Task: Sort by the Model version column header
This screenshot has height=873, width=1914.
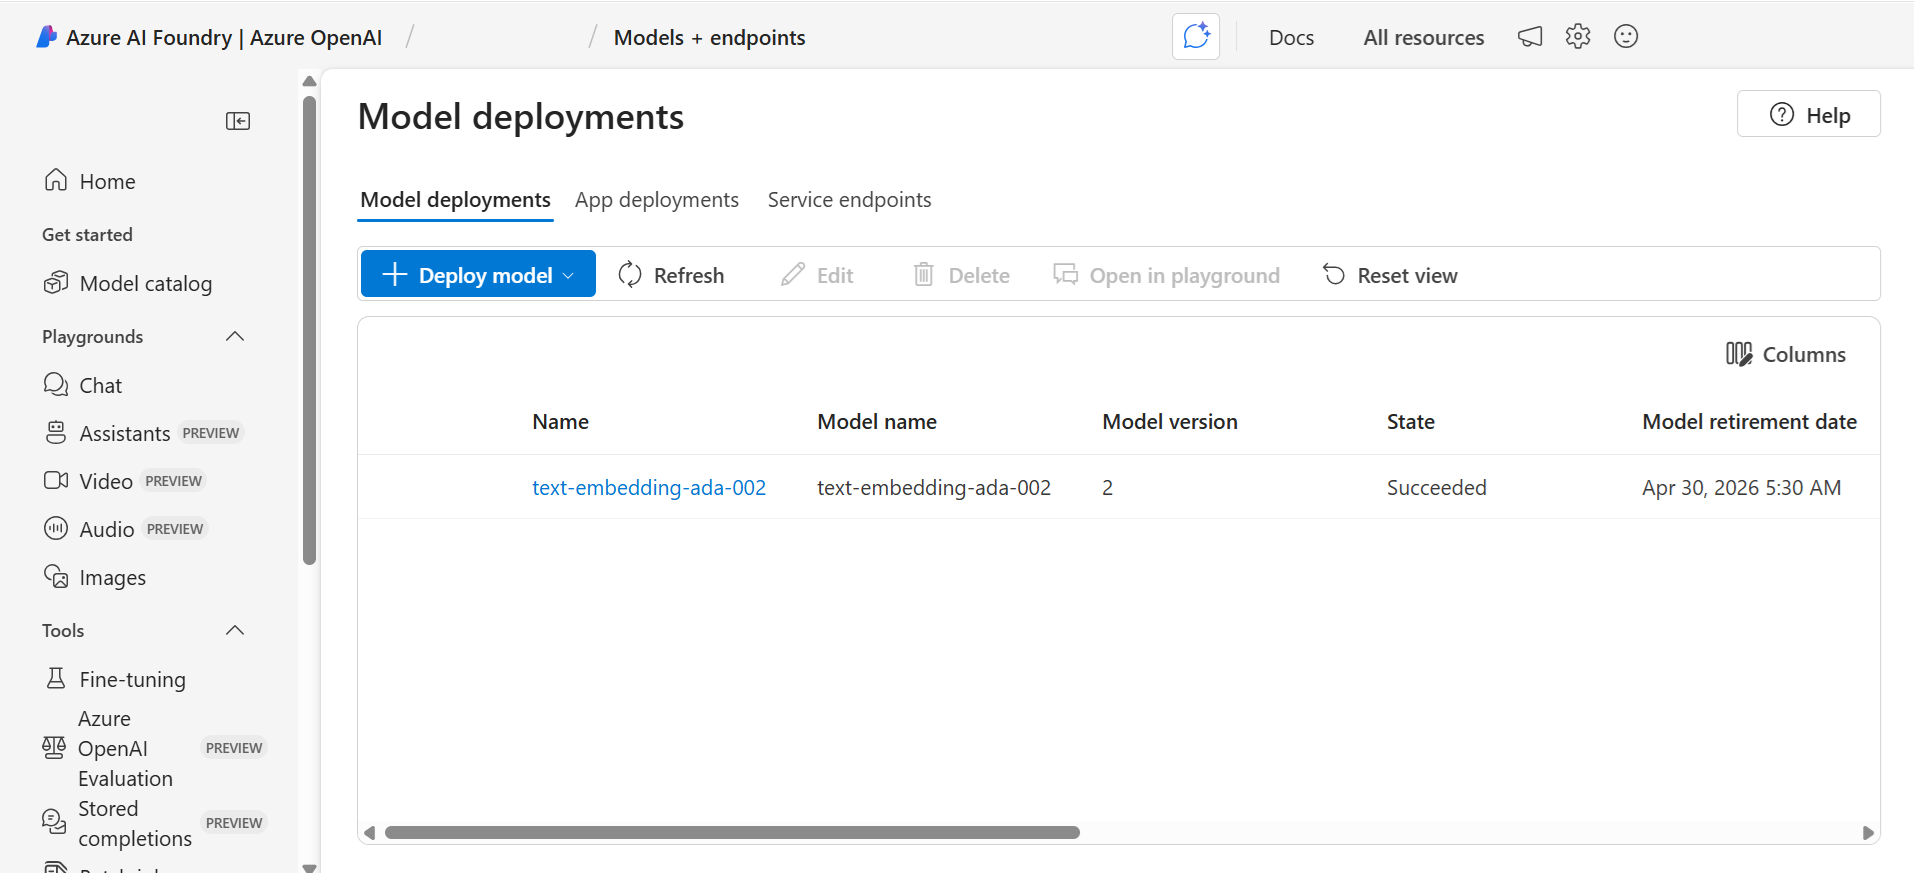Action: (1170, 422)
